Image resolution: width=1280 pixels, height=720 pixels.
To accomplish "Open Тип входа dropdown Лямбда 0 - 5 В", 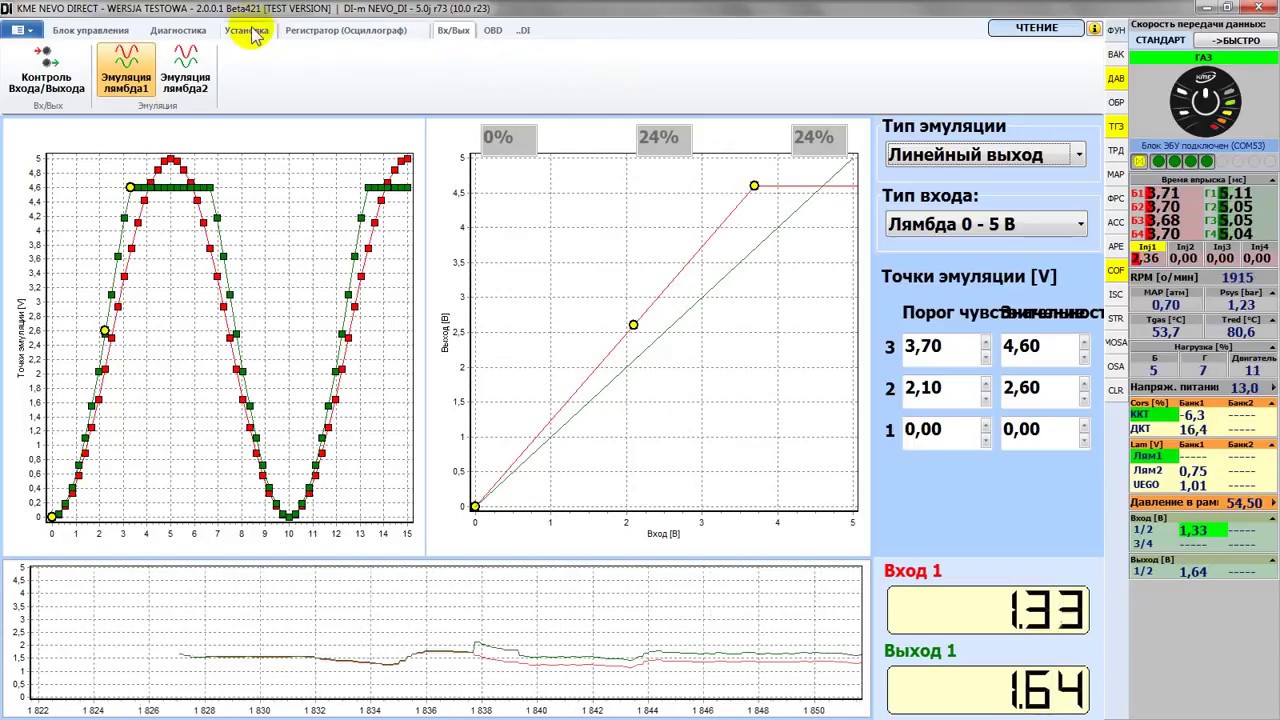I will click(986, 224).
